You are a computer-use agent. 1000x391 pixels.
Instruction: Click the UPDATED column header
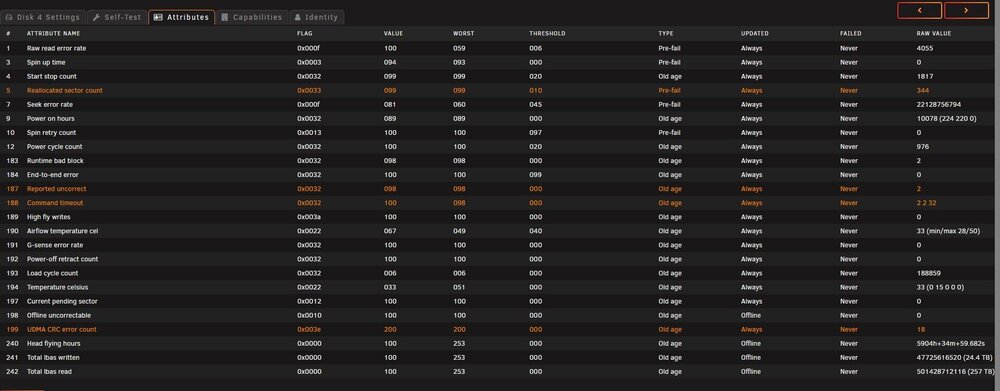754,33
